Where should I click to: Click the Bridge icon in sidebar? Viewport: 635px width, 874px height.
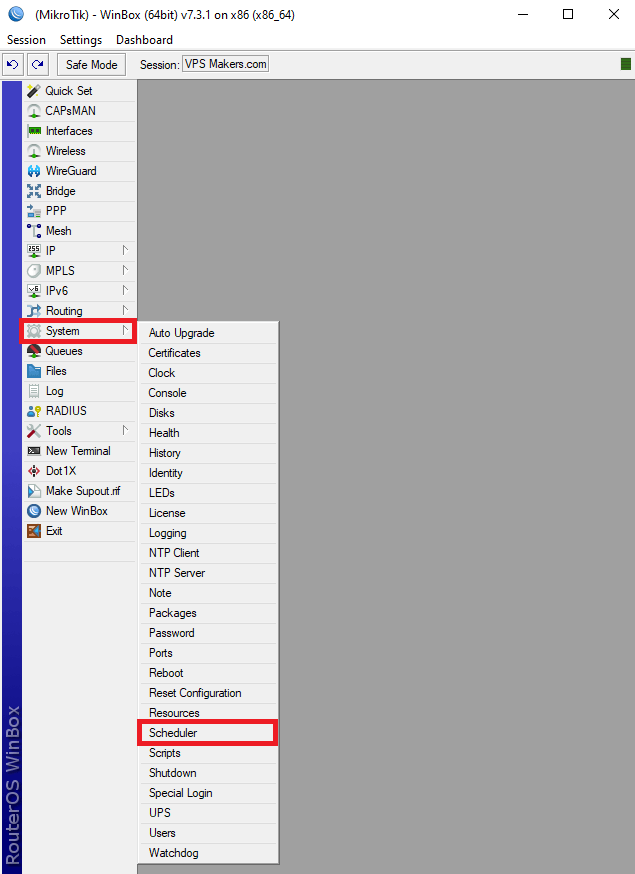pyautogui.click(x=34, y=191)
